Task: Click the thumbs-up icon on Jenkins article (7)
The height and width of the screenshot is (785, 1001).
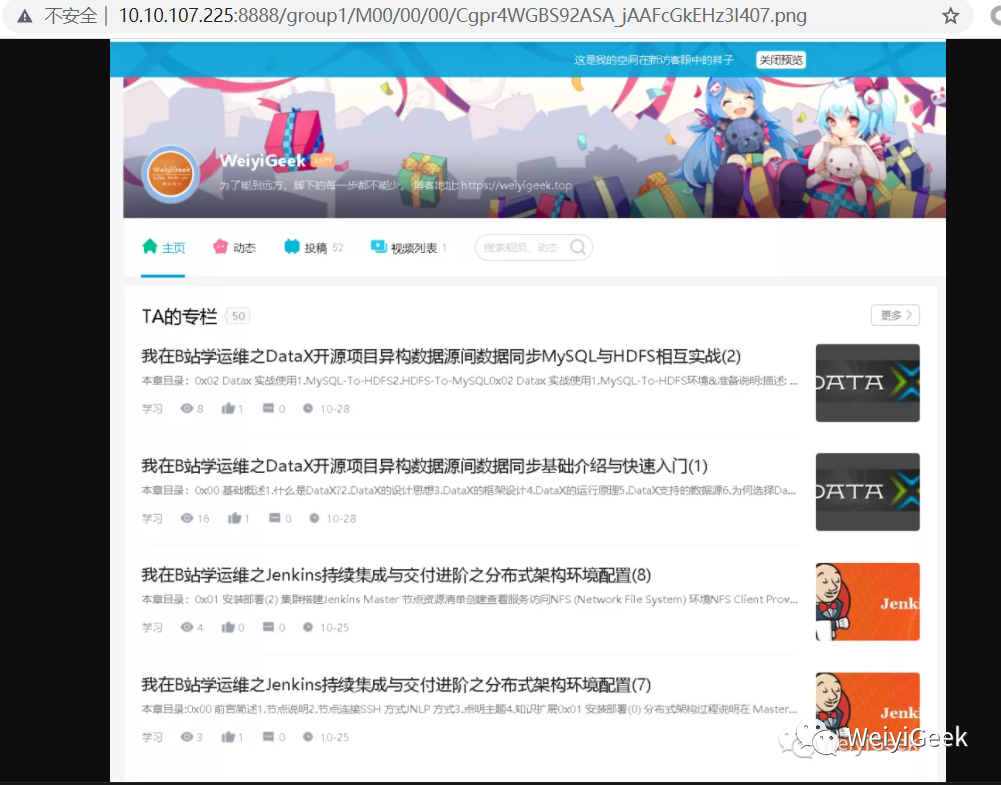Action: [x=228, y=737]
